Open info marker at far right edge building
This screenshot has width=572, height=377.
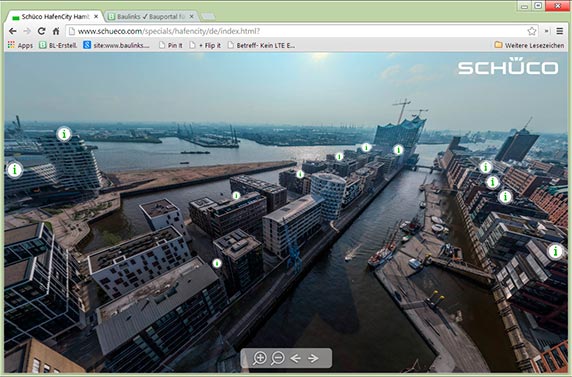[x=556, y=251]
